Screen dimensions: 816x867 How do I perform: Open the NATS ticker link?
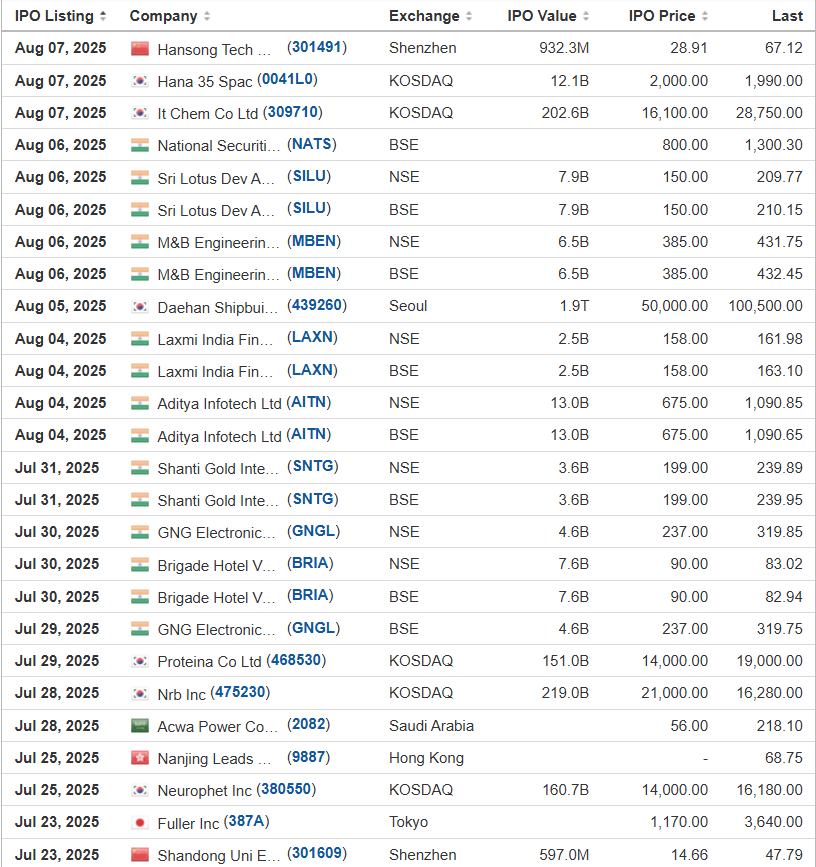312,144
